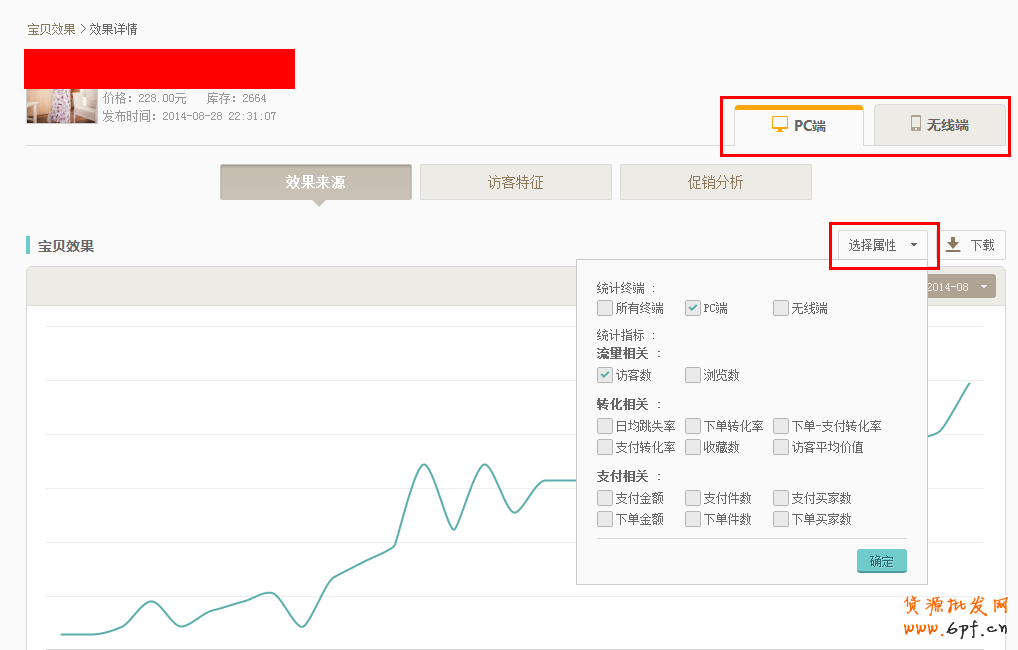Viewport: 1018px width, 650px height.
Task: Enable the 浏览数 checkbox
Action: [693, 375]
